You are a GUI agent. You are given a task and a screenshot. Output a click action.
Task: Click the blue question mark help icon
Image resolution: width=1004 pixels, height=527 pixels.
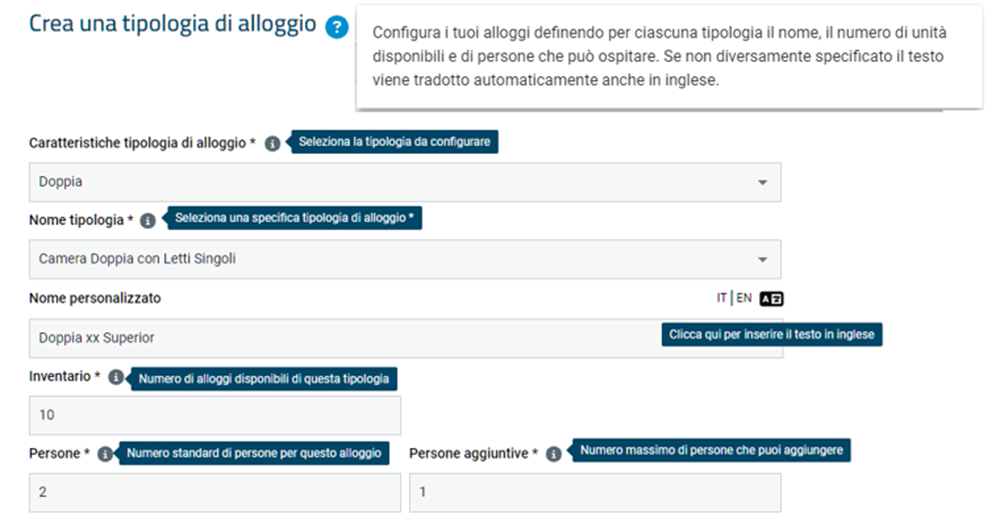click(x=337, y=28)
